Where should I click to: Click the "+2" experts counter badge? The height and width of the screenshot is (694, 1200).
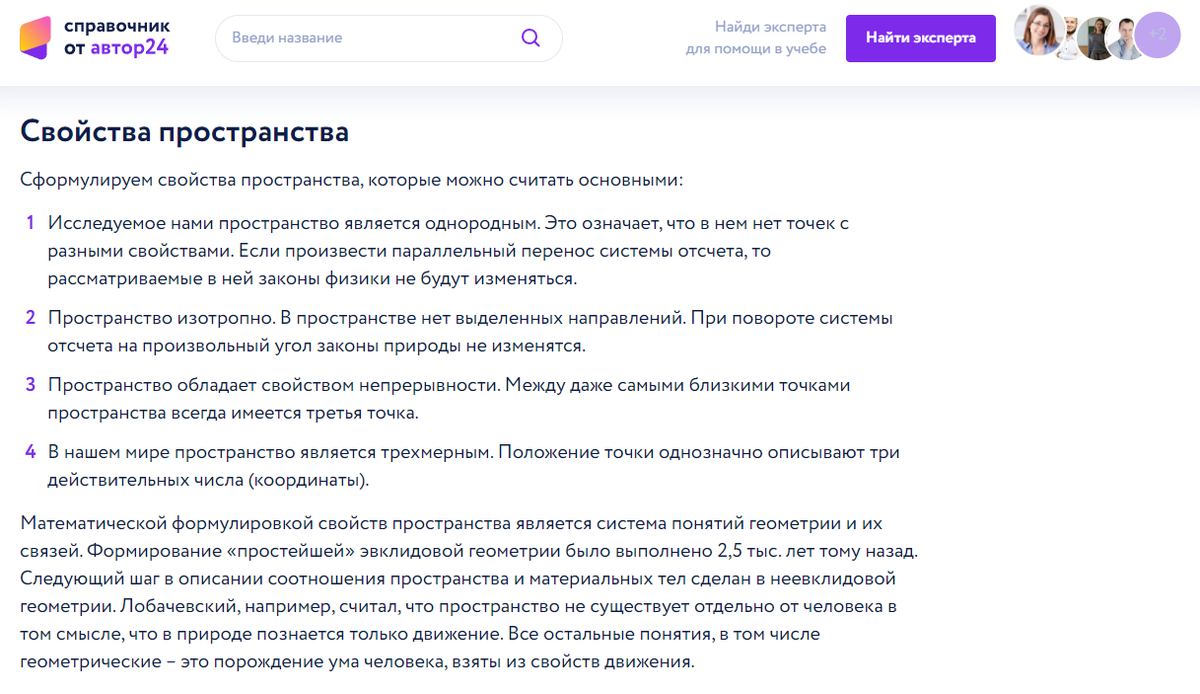click(x=1159, y=33)
